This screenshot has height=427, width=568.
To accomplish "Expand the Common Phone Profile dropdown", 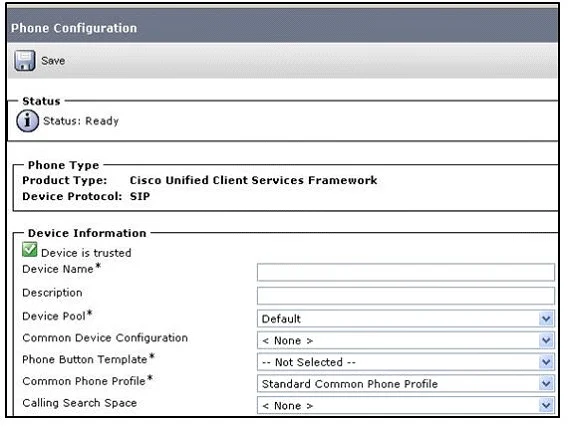I will click(x=546, y=384).
